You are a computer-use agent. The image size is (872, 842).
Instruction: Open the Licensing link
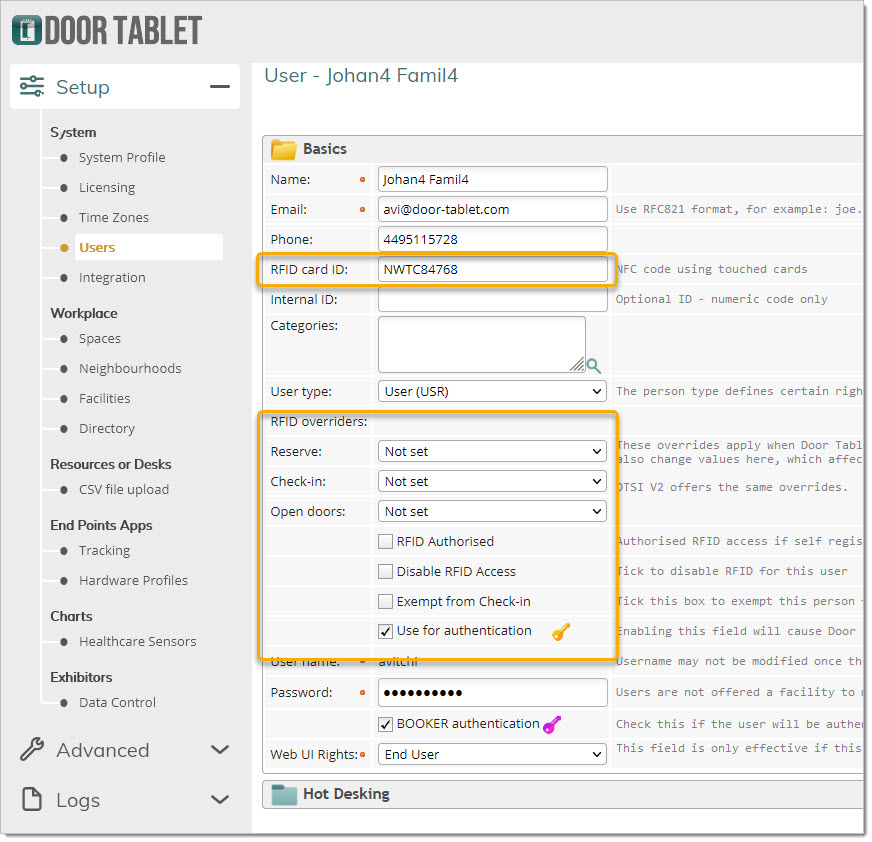click(107, 187)
